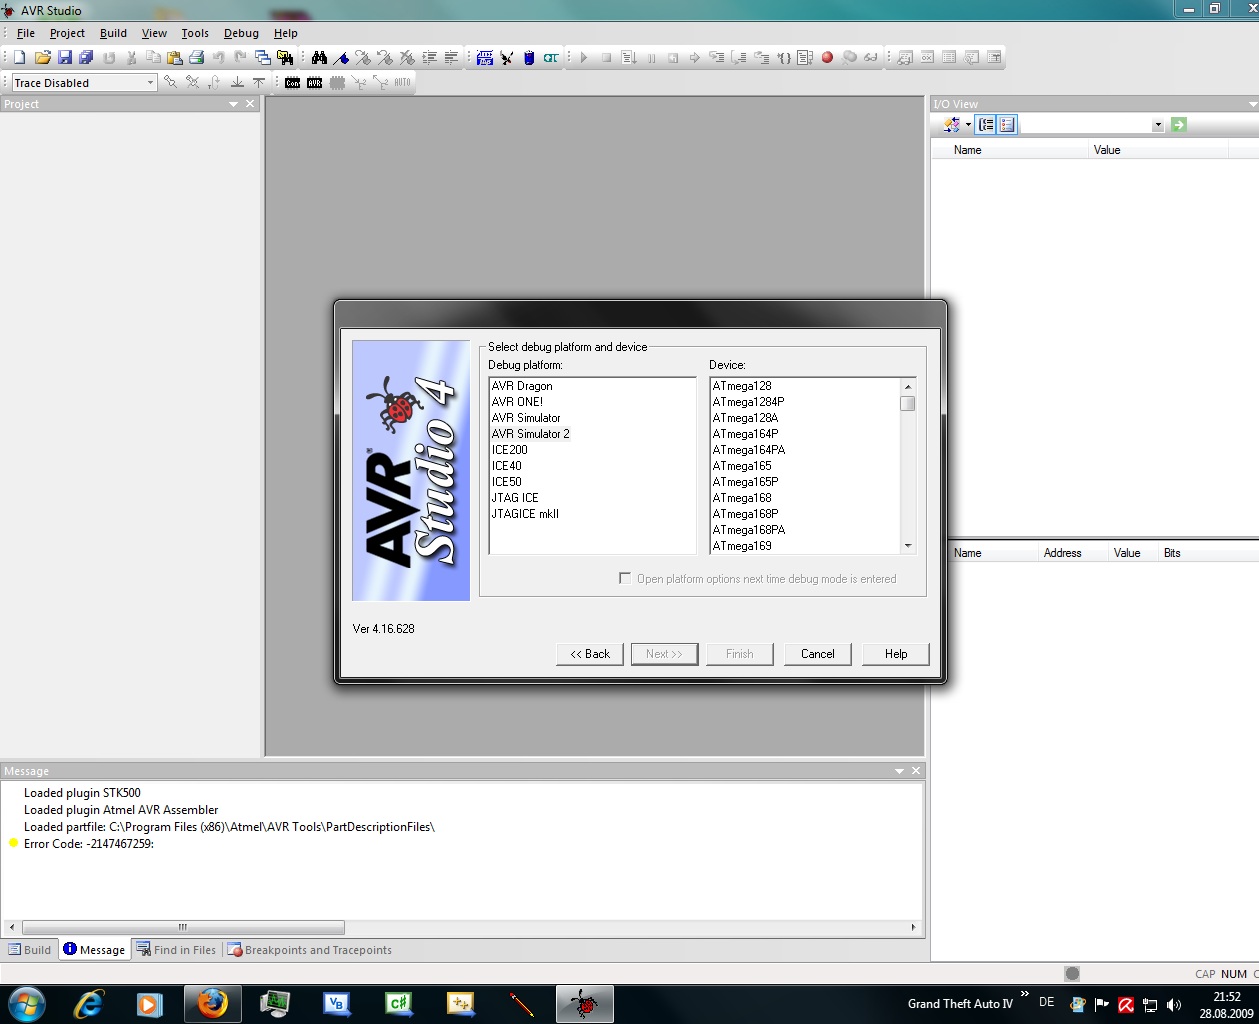
Task: Click the Help button in wizard
Action: point(896,654)
